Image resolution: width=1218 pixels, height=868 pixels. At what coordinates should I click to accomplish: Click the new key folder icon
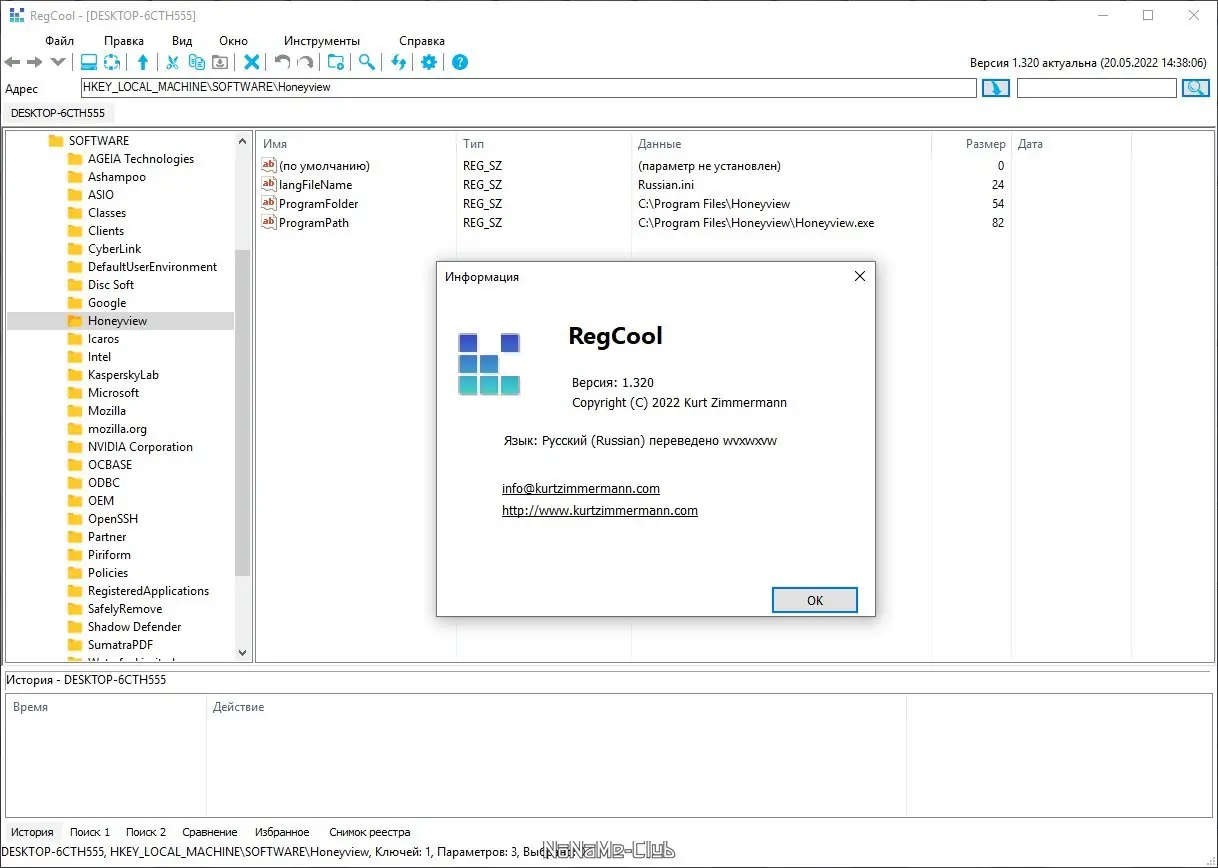pos(336,62)
